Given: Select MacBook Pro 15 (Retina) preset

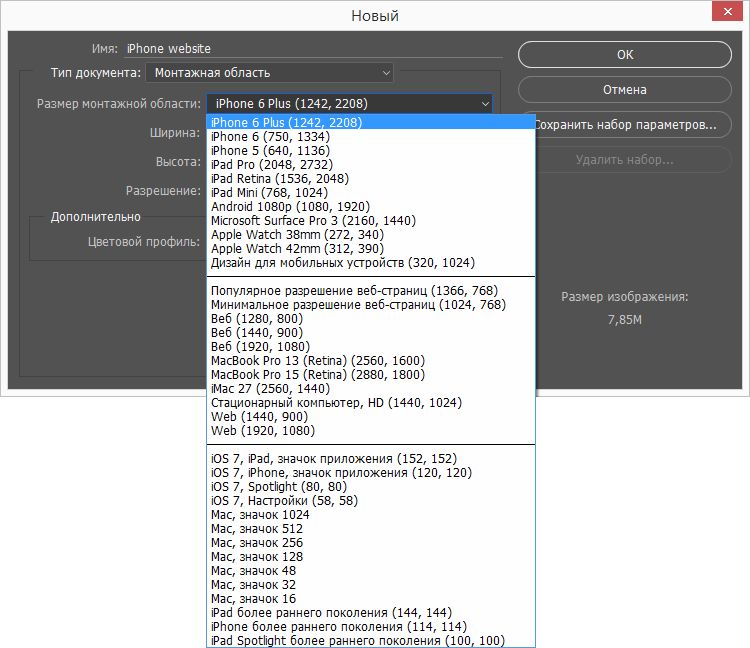Looking at the screenshot, I should [371, 374].
